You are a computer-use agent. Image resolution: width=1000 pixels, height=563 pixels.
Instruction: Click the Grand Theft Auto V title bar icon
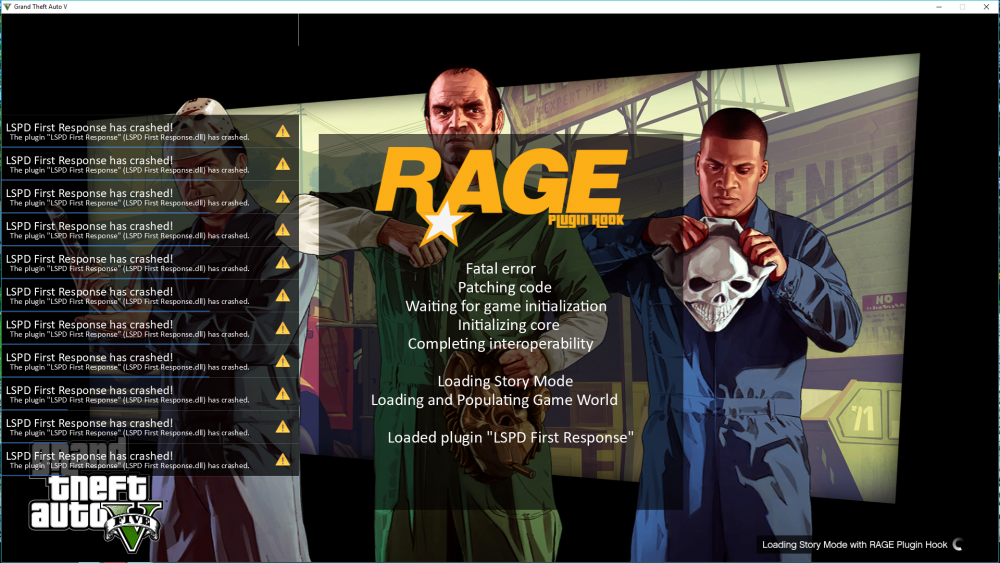7,6
